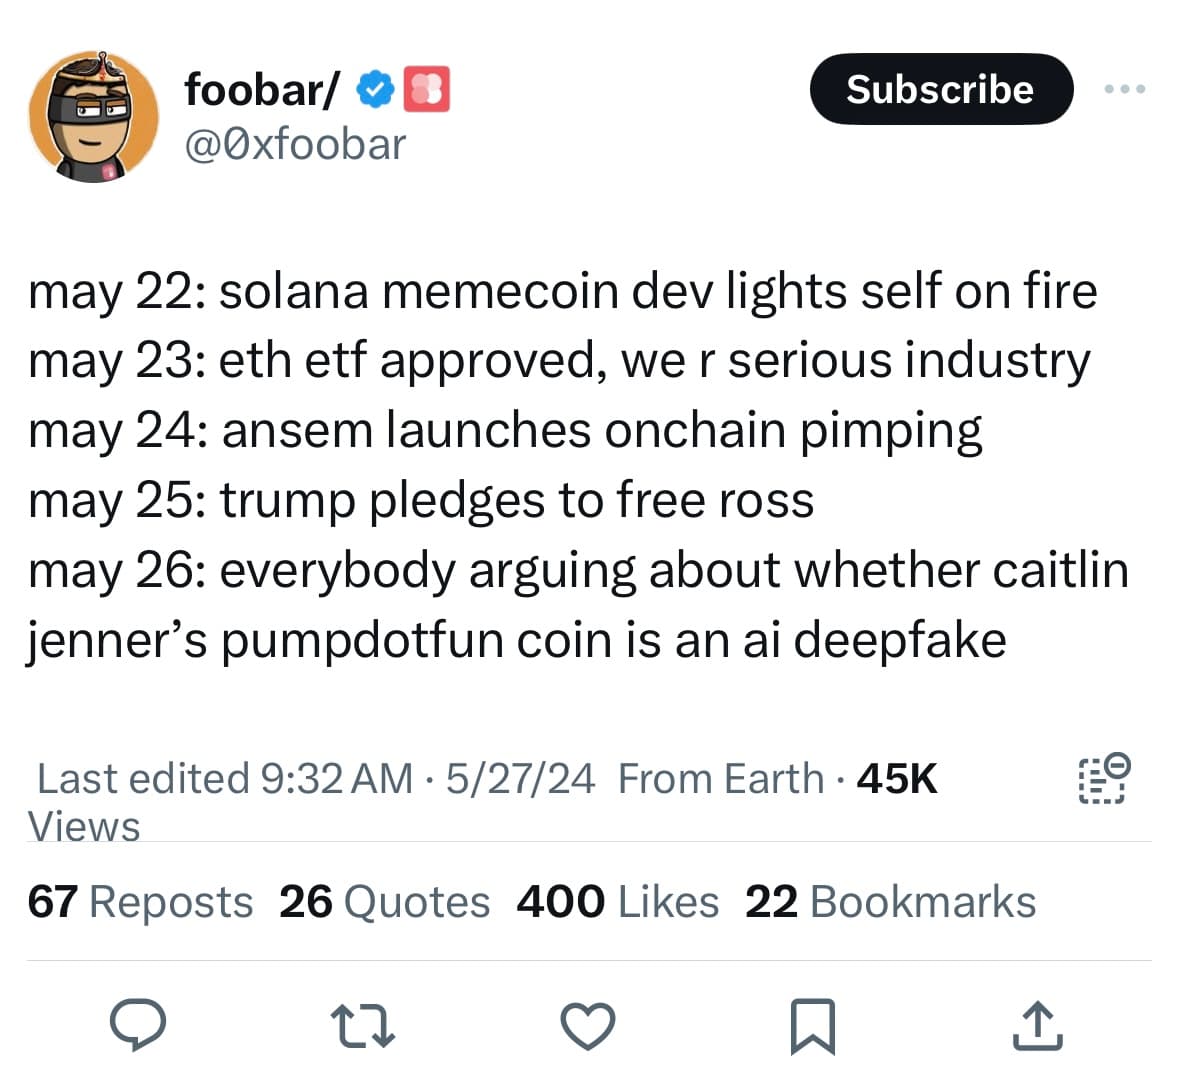This screenshot has width=1179, height=1071.
Task: Click the blue verified checkmark badge
Action: pos(373,87)
